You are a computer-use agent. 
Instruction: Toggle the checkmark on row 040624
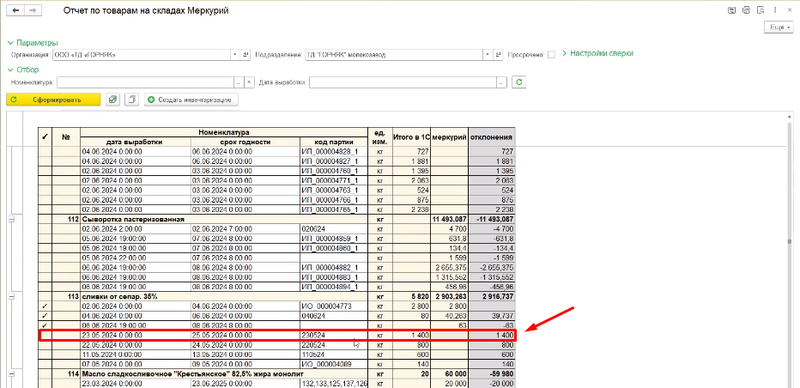[x=46, y=316]
